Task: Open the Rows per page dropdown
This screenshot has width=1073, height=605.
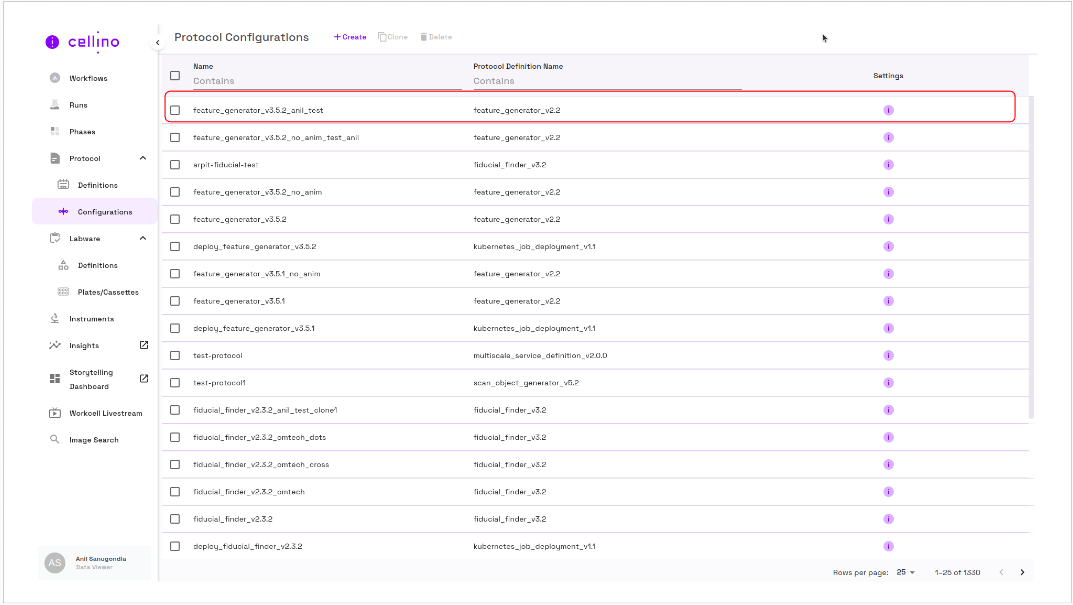Action: (906, 572)
